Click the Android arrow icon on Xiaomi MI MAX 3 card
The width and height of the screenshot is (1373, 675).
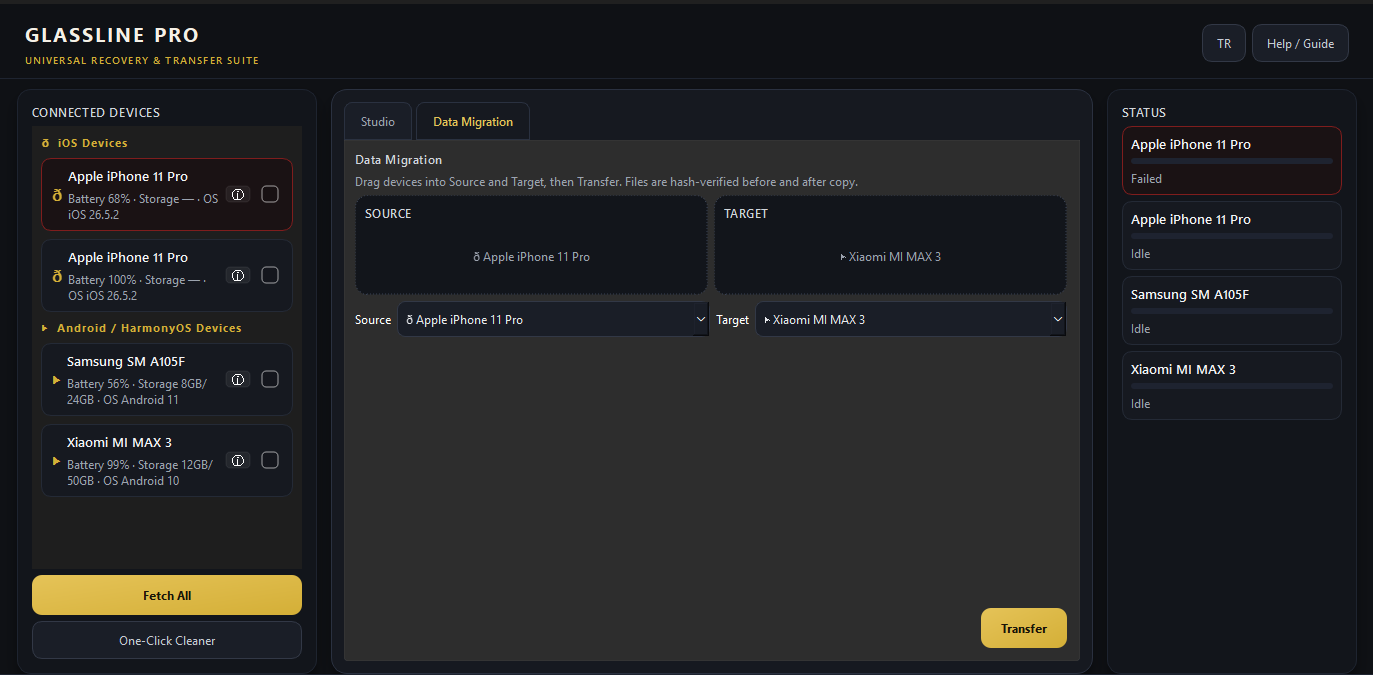57,461
